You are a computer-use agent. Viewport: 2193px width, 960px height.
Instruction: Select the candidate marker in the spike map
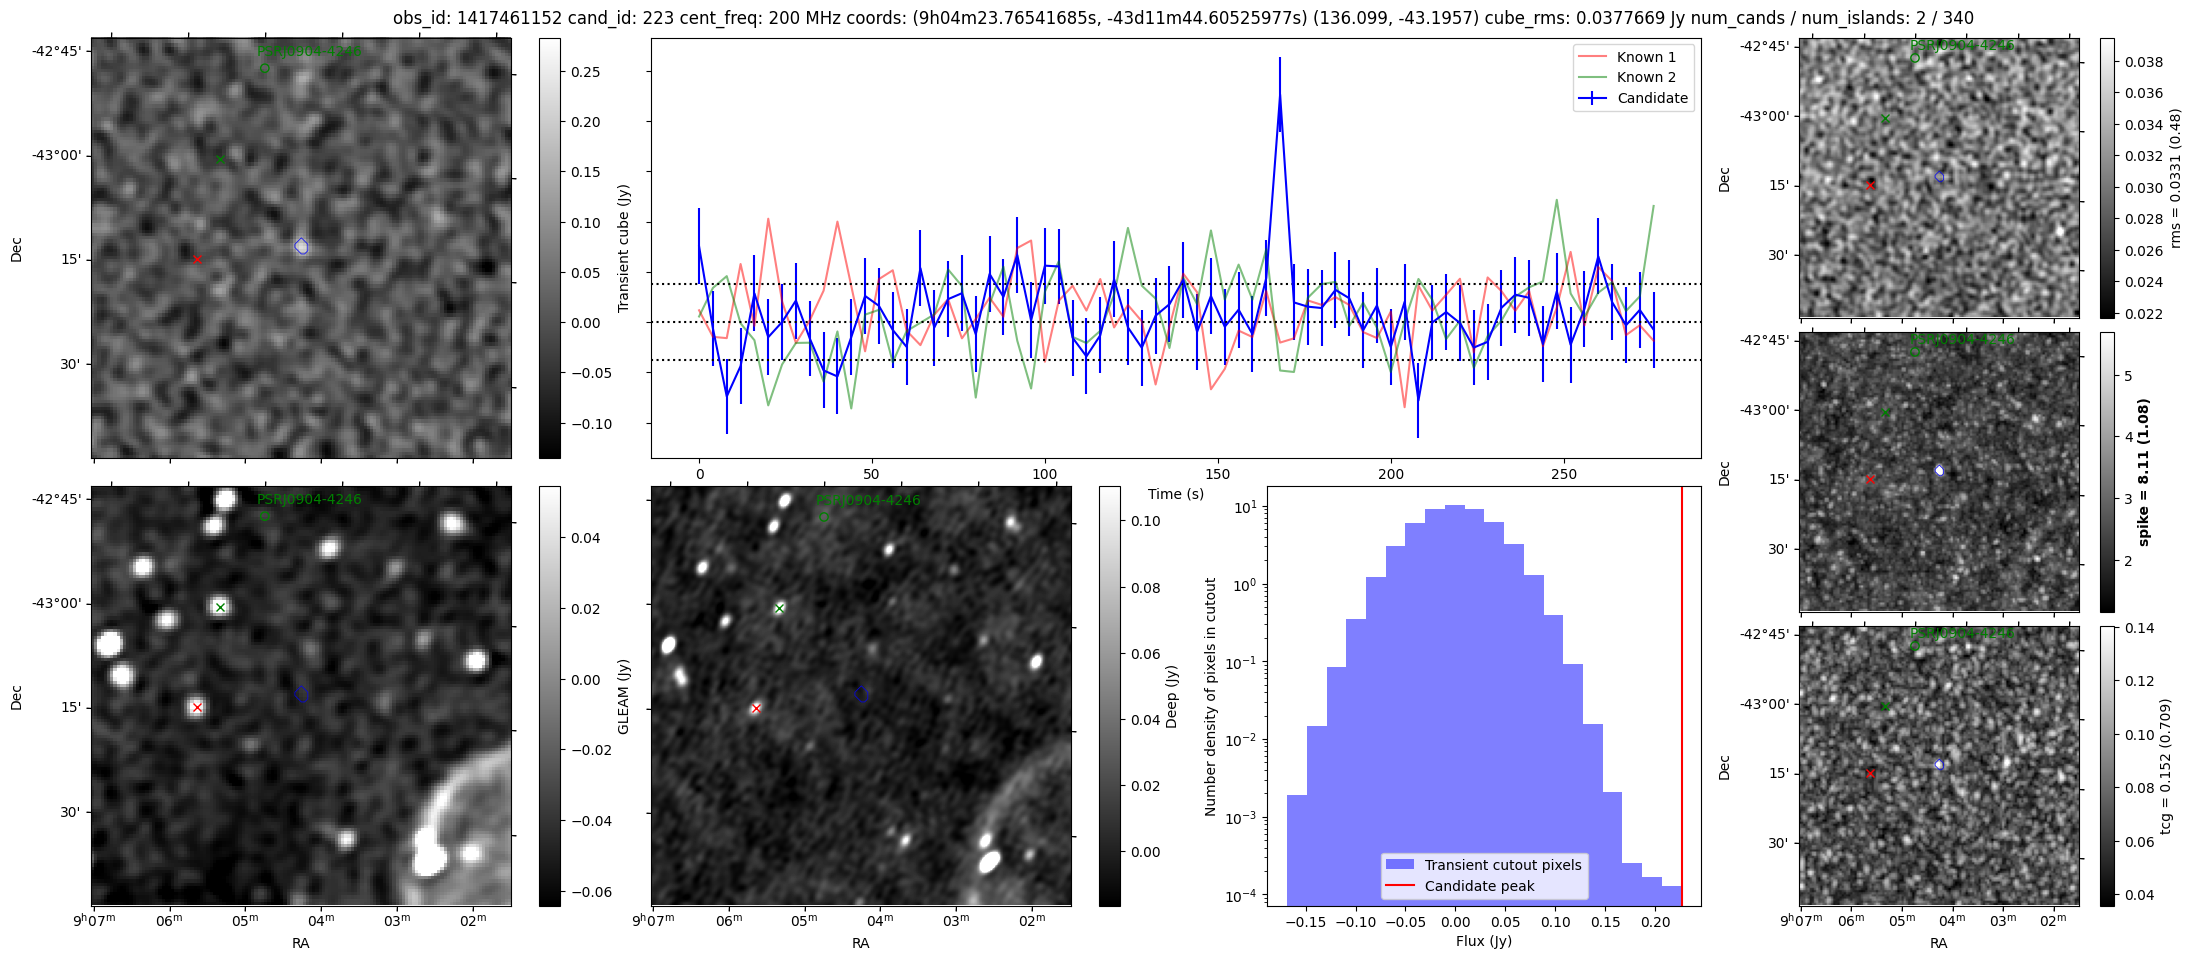[x=1939, y=470]
